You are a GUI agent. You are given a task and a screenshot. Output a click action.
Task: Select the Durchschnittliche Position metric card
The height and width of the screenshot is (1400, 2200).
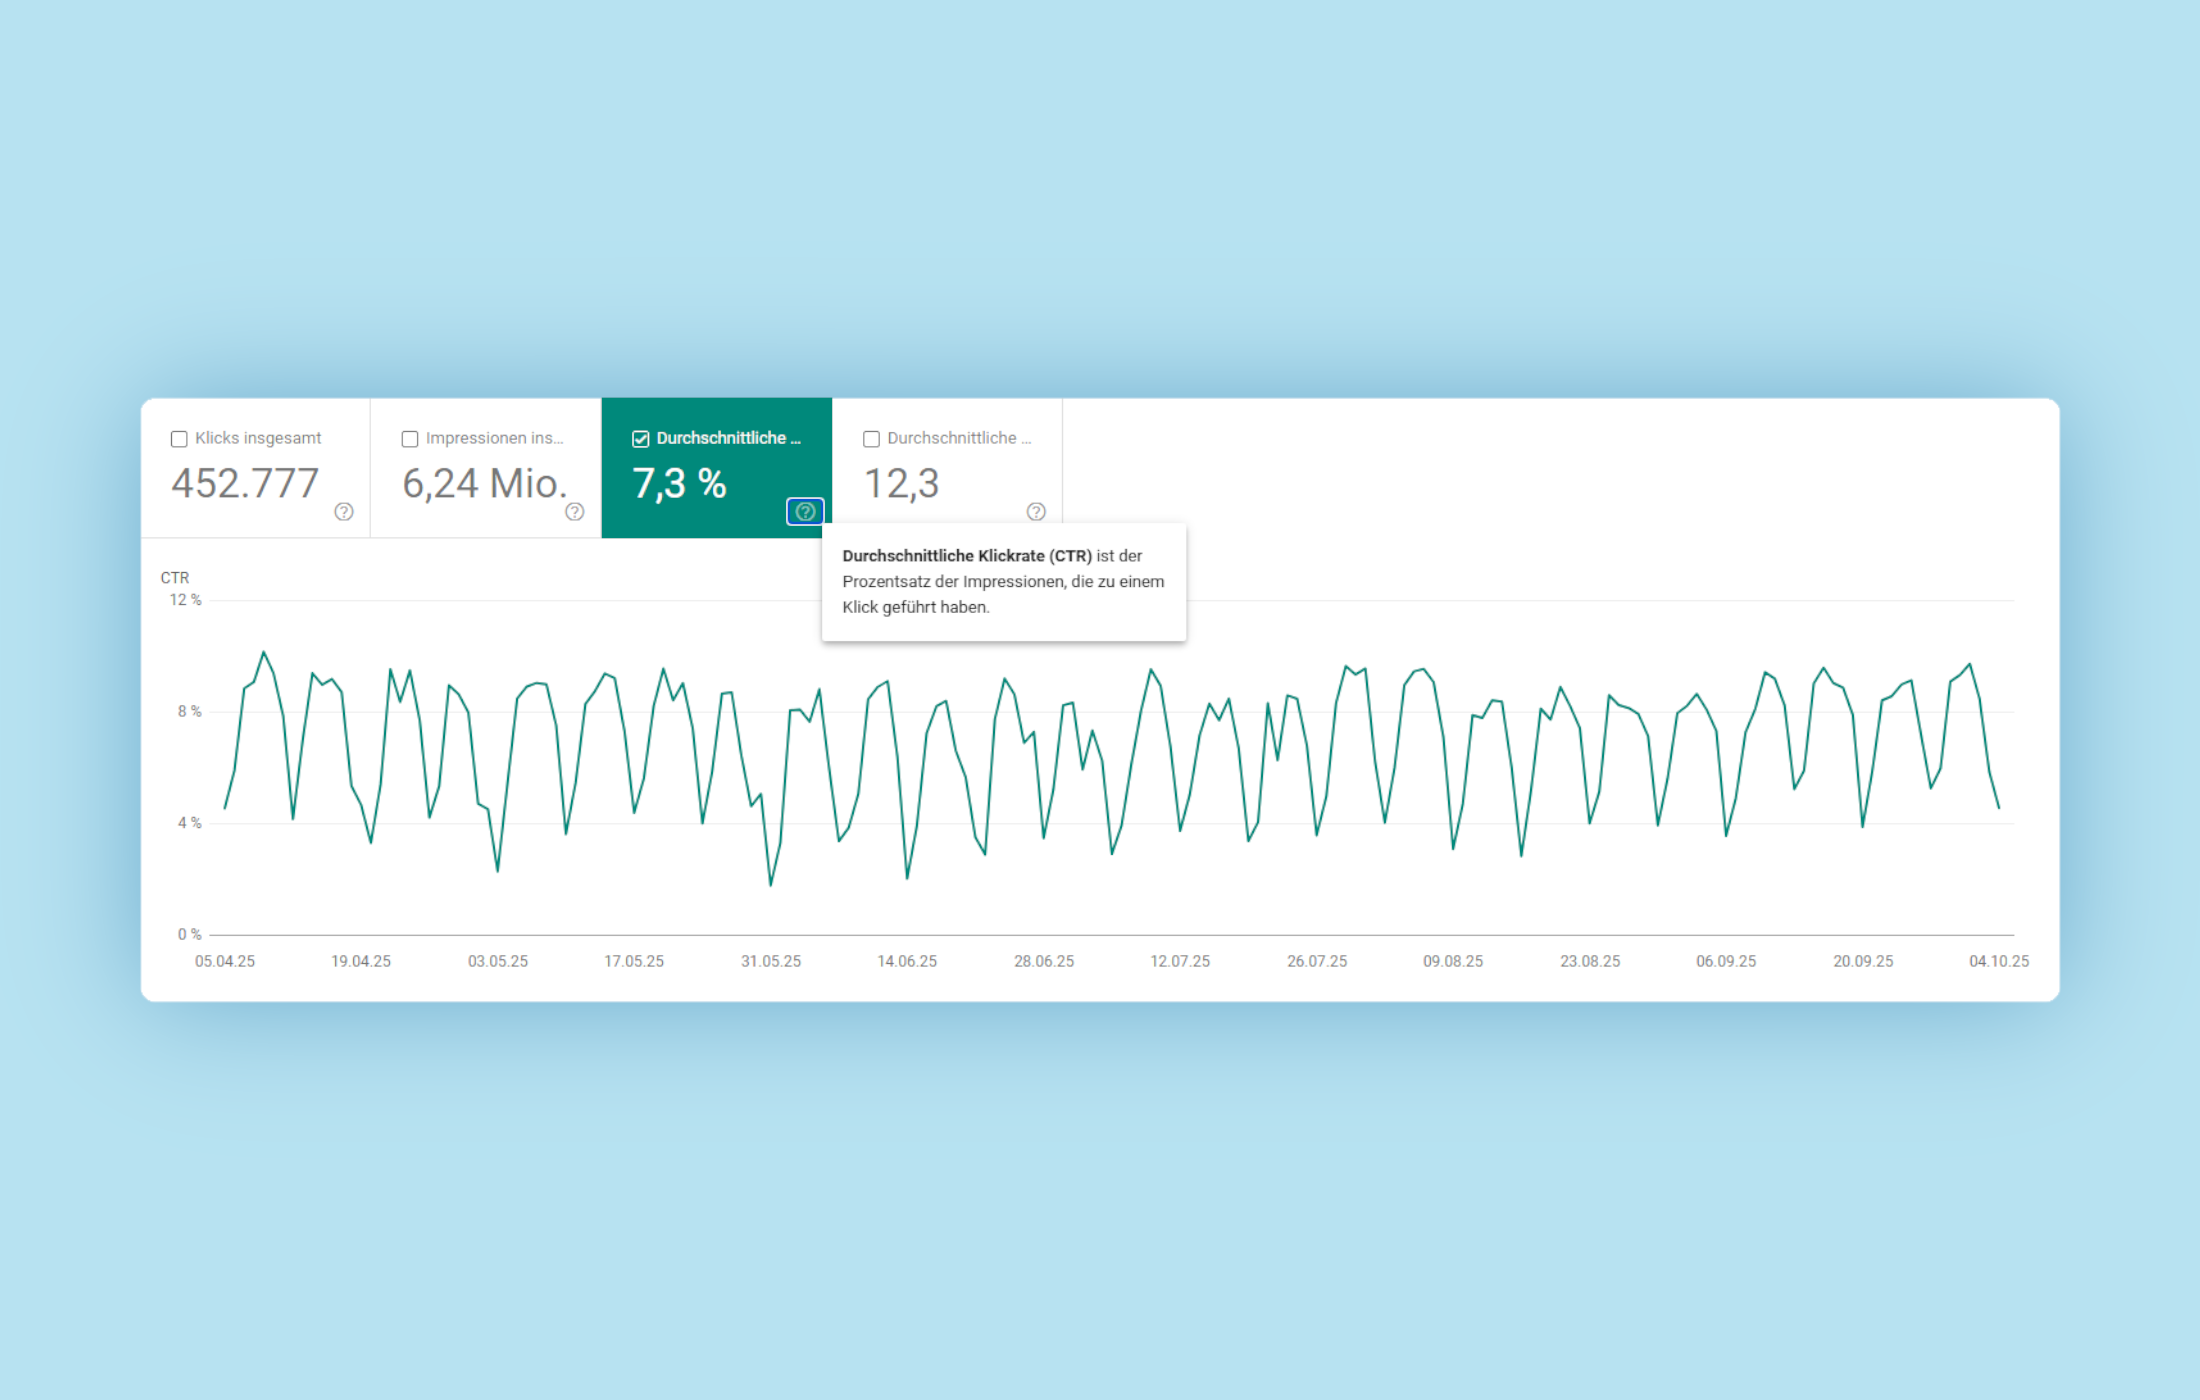pos(946,470)
